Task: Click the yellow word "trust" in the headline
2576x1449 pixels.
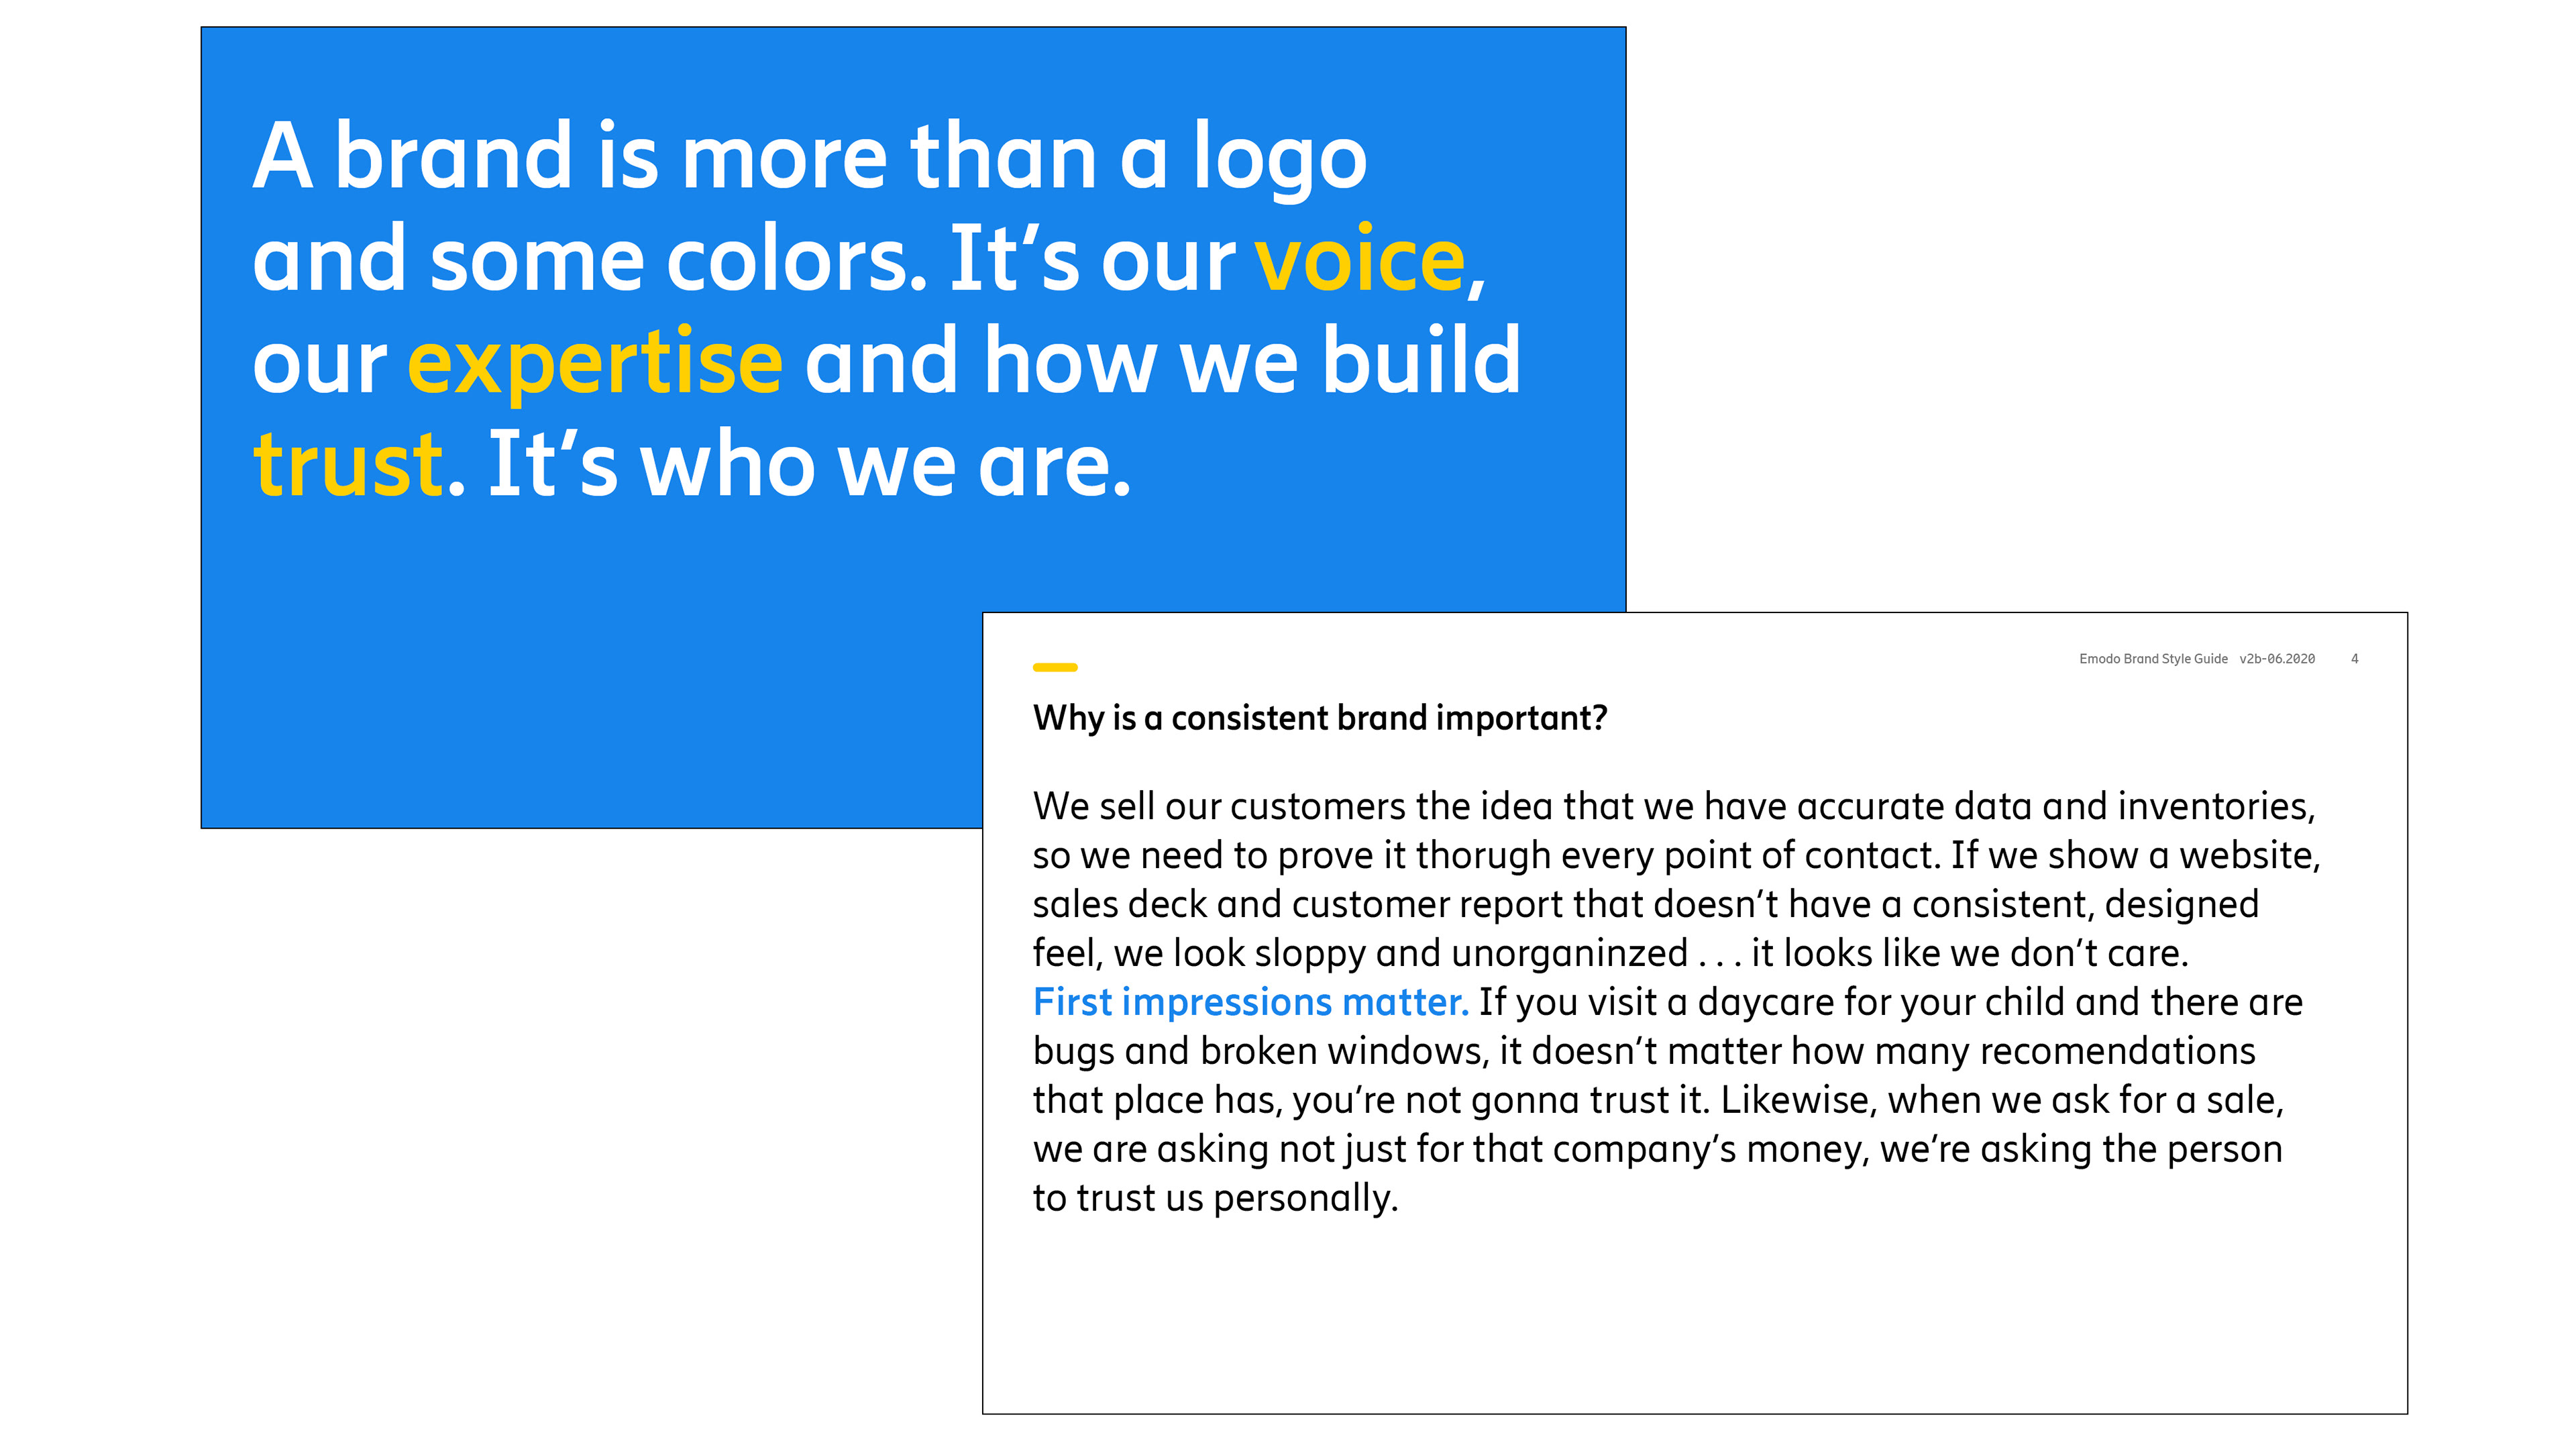Action: [x=347, y=464]
